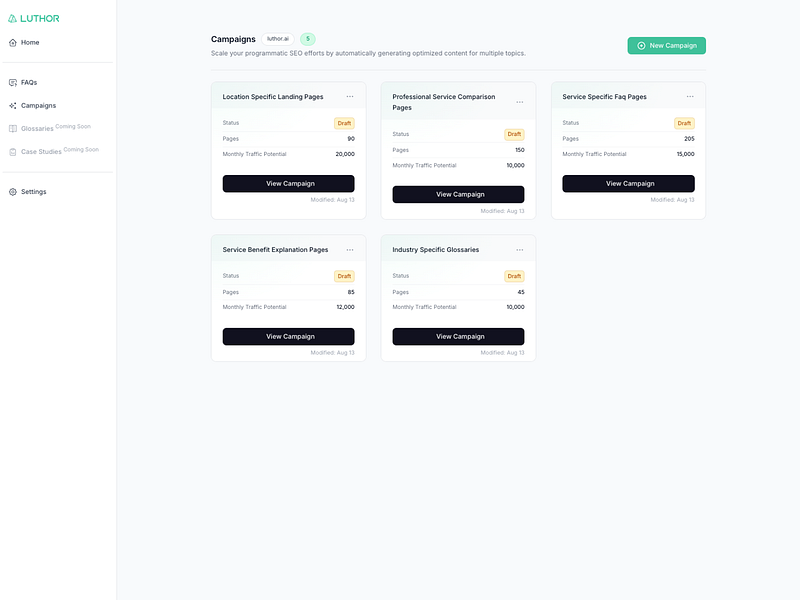This screenshot has height=600, width=800.
Task: Open options menu for Professional Service Comparison Pages
Action: pos(520,102)
